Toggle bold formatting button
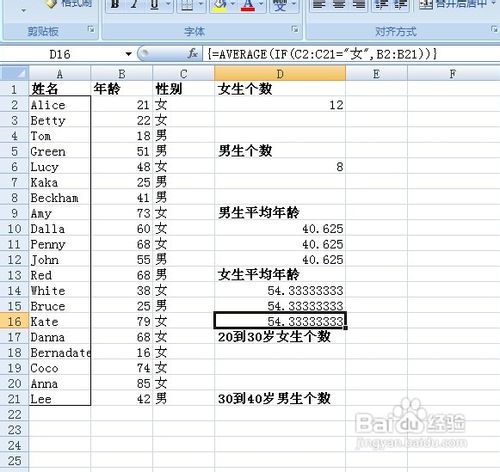Viewport: 500px width, 472px height. point(115,5)
